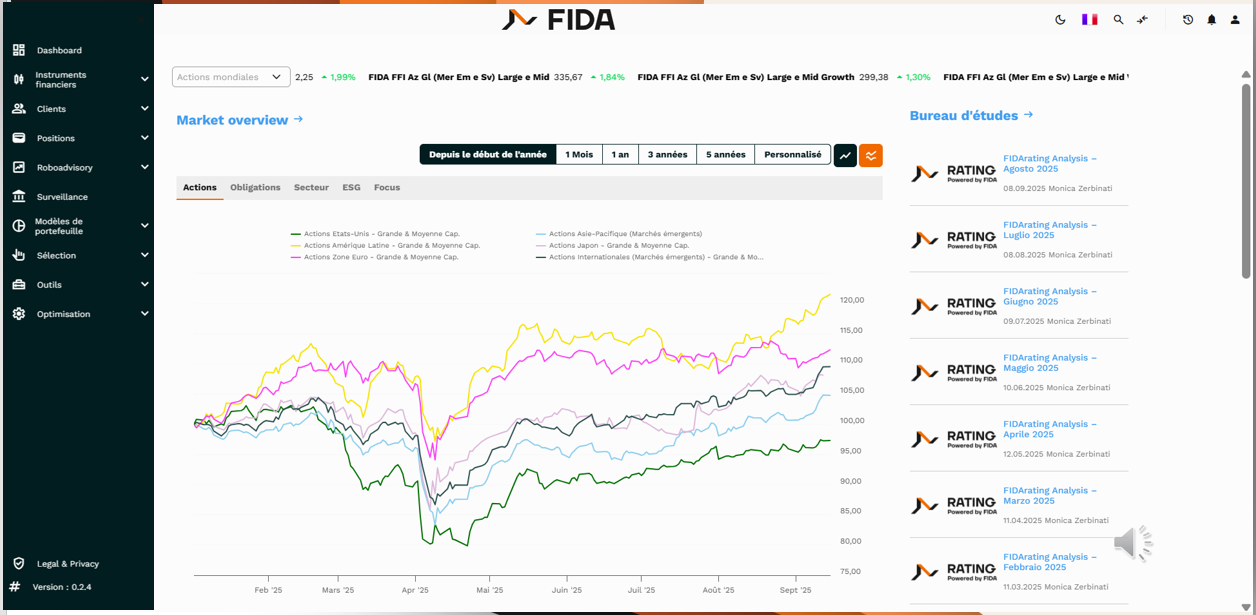Switch to the dark line chart view
Image resolution: width=1256 pixels, height=615 pixels.
click(845, 155)
